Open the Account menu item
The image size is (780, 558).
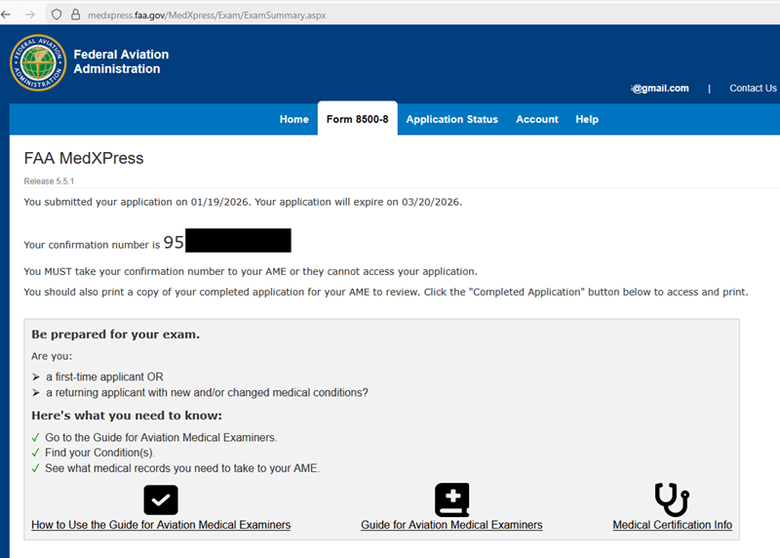(x=537, y=119)
